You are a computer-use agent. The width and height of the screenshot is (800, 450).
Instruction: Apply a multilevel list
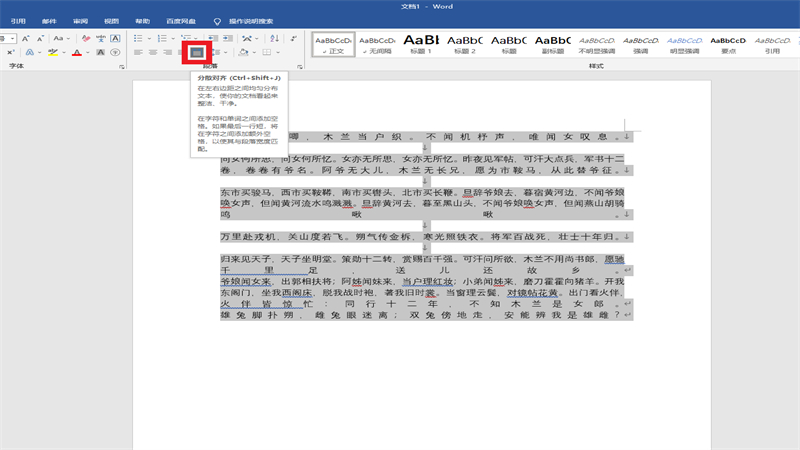pyautogui.click(x=186, y=38)
